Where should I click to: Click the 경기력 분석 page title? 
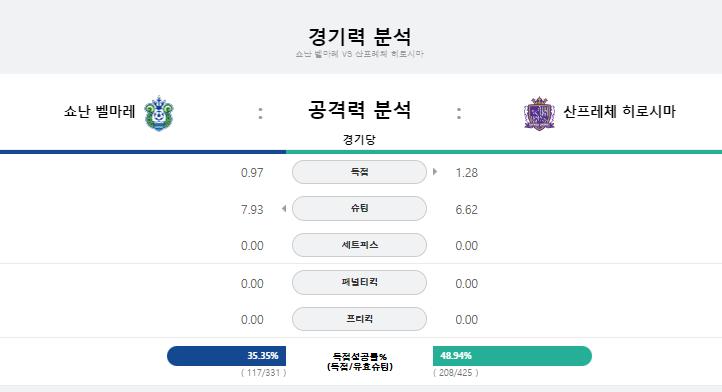(x=359, y=36)
